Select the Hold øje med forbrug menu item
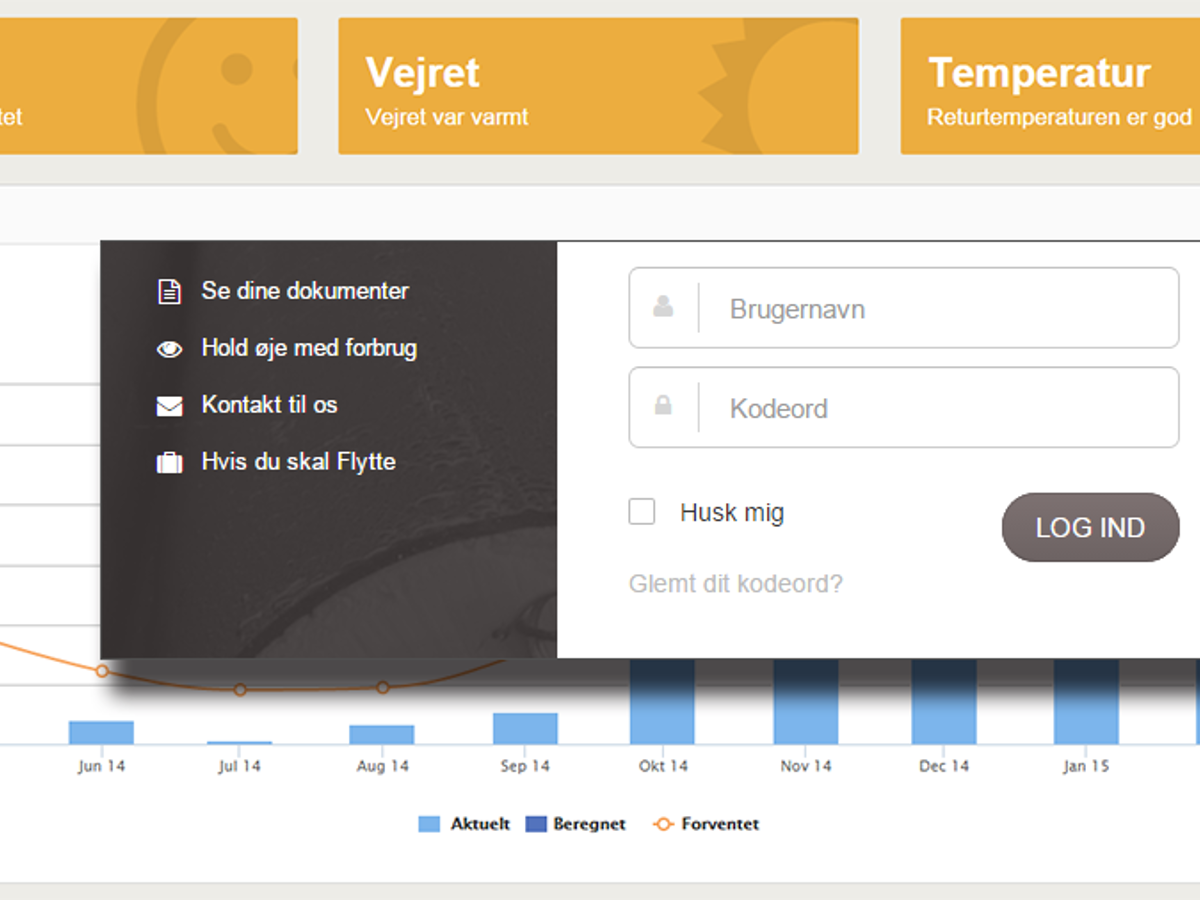The image size is (1200, 900). point(309,348)
